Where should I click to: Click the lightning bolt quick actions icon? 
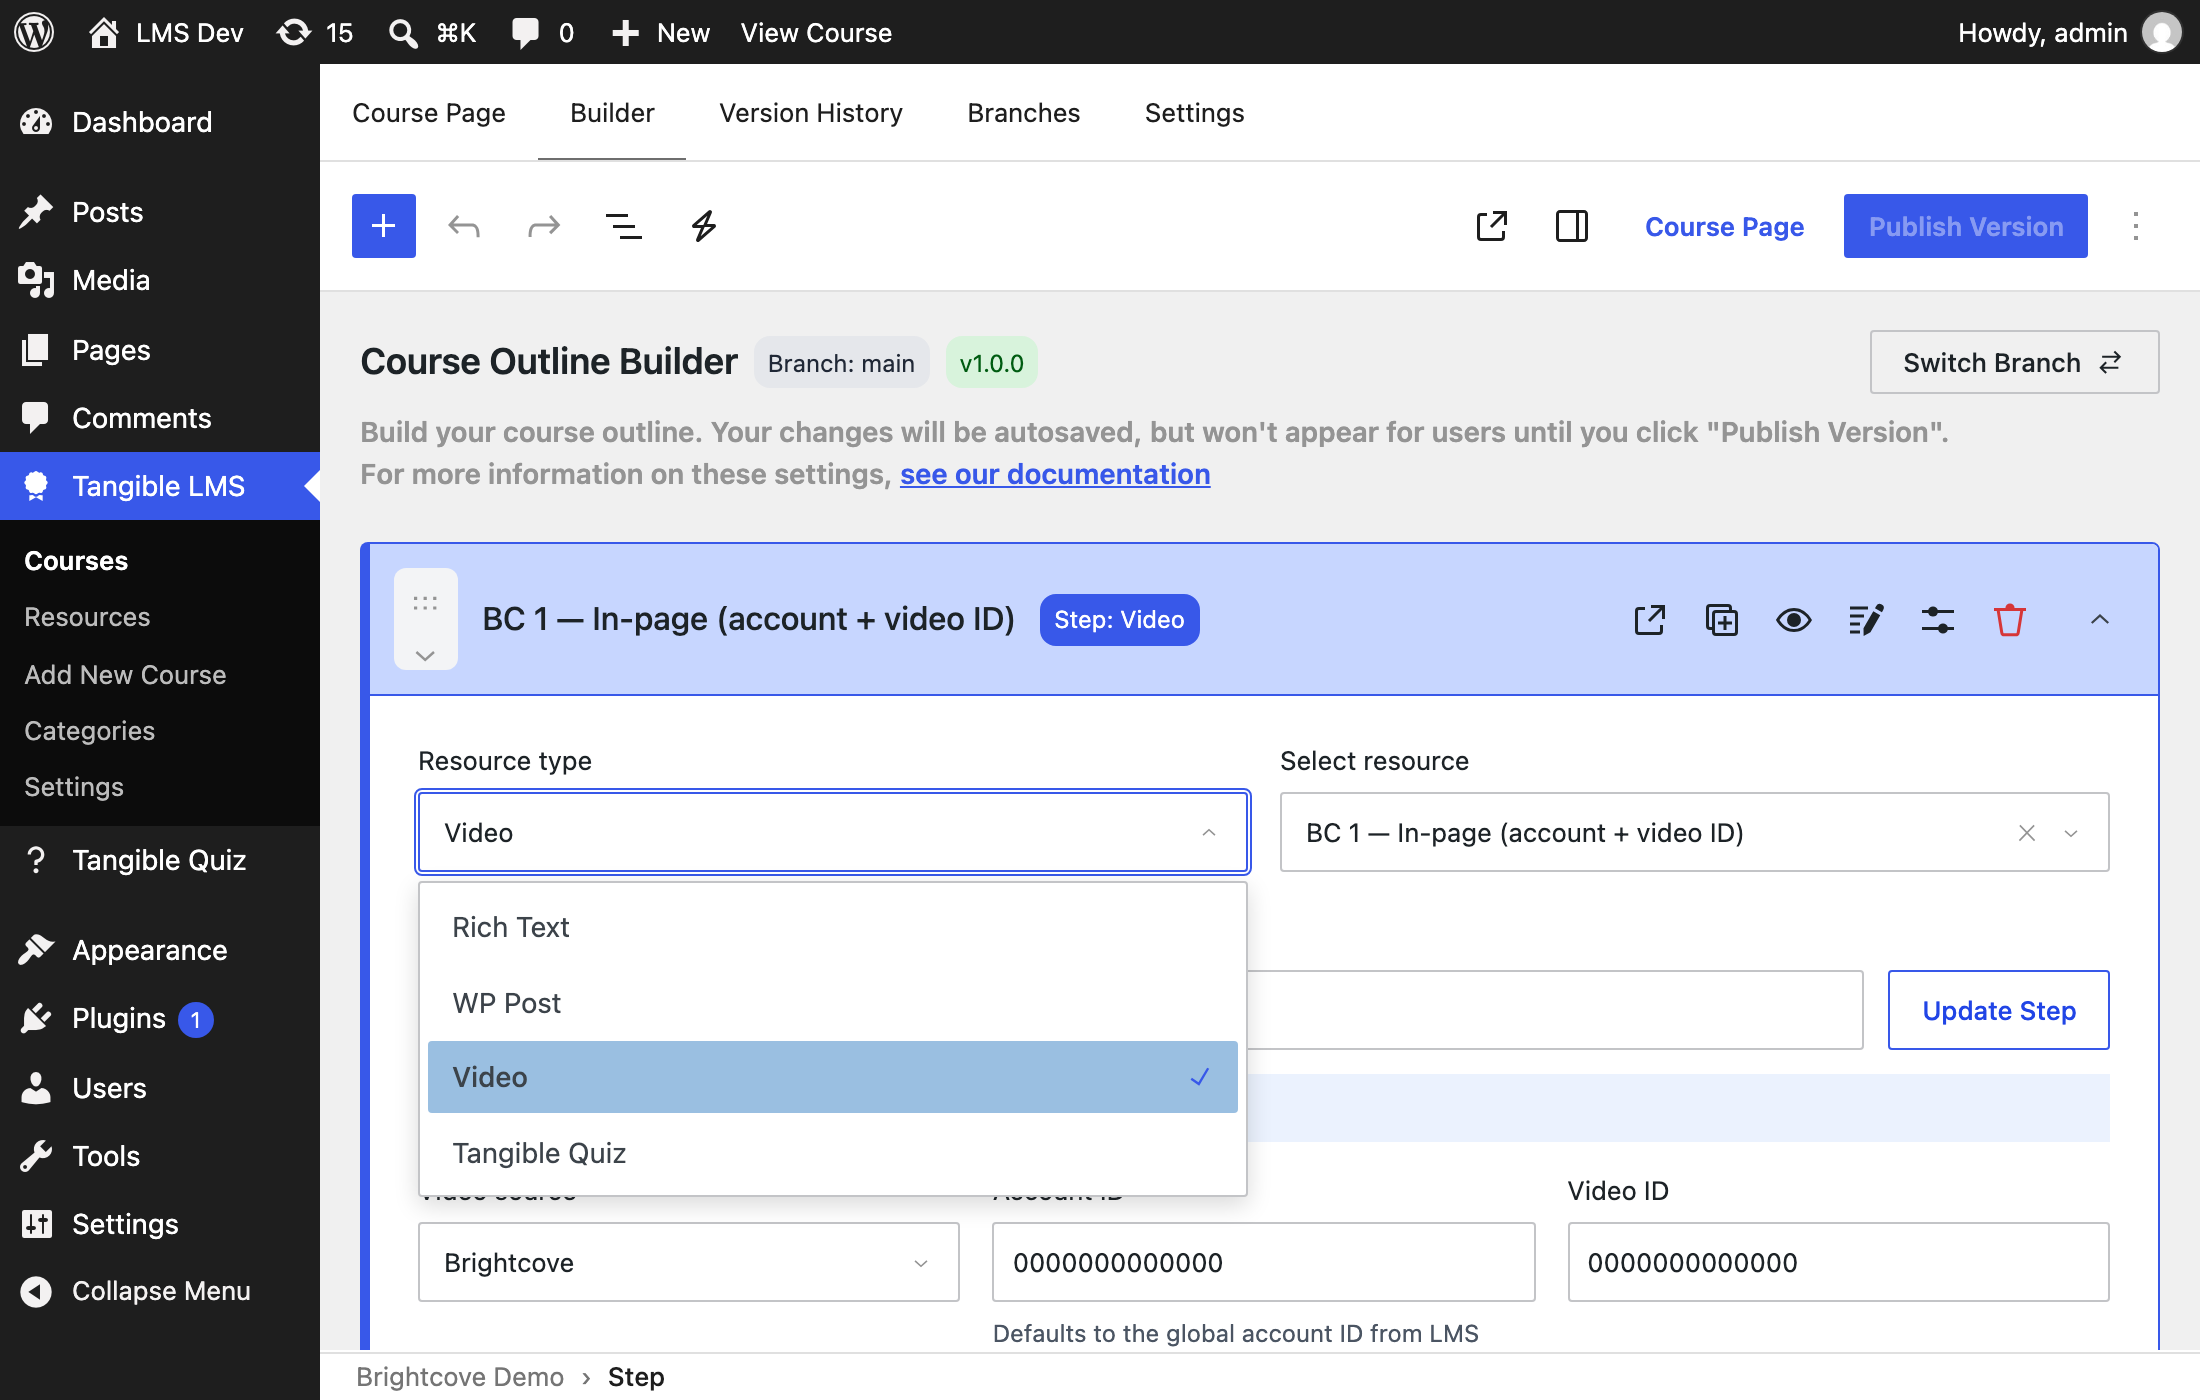pyautogui.click(x=704, y=226)
